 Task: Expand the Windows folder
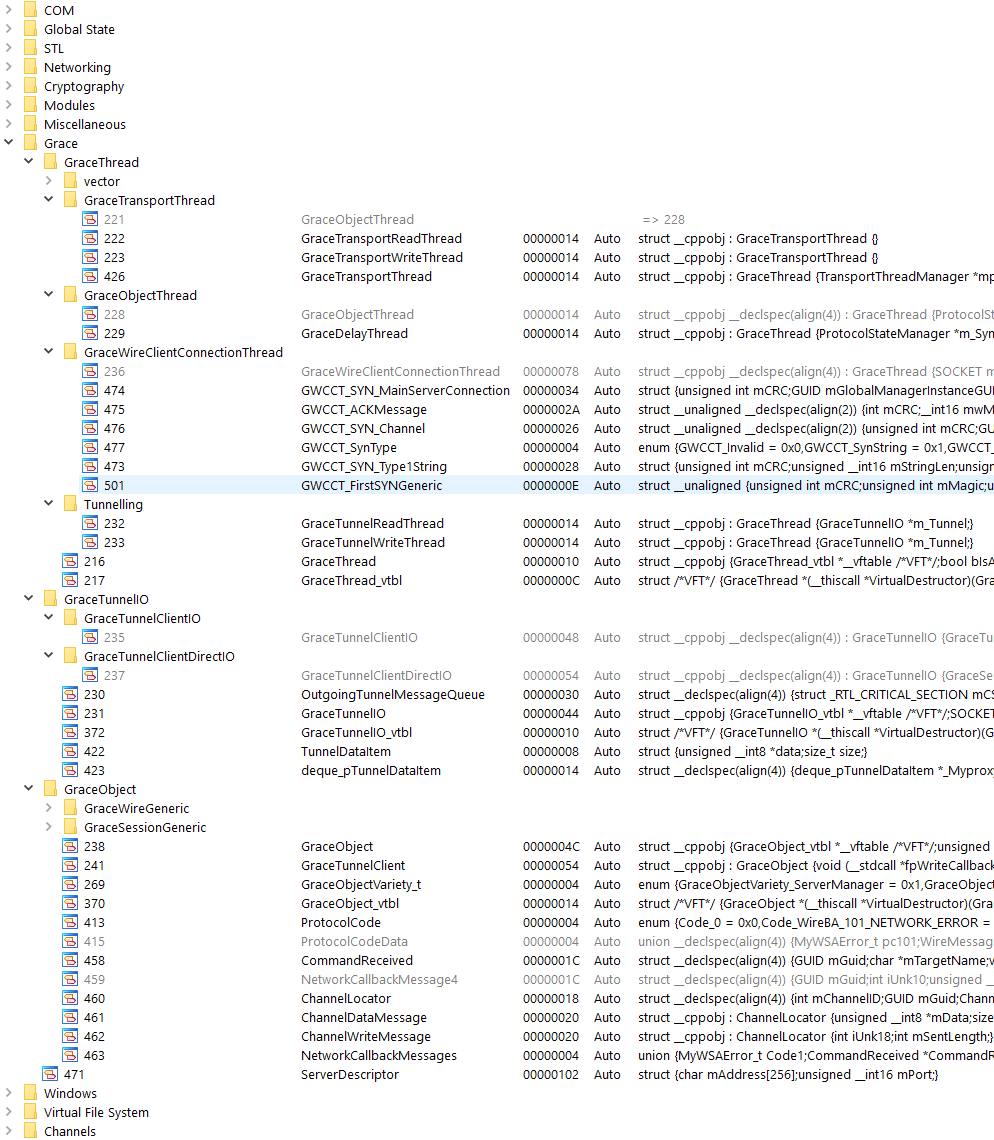tap(9, 1093)
